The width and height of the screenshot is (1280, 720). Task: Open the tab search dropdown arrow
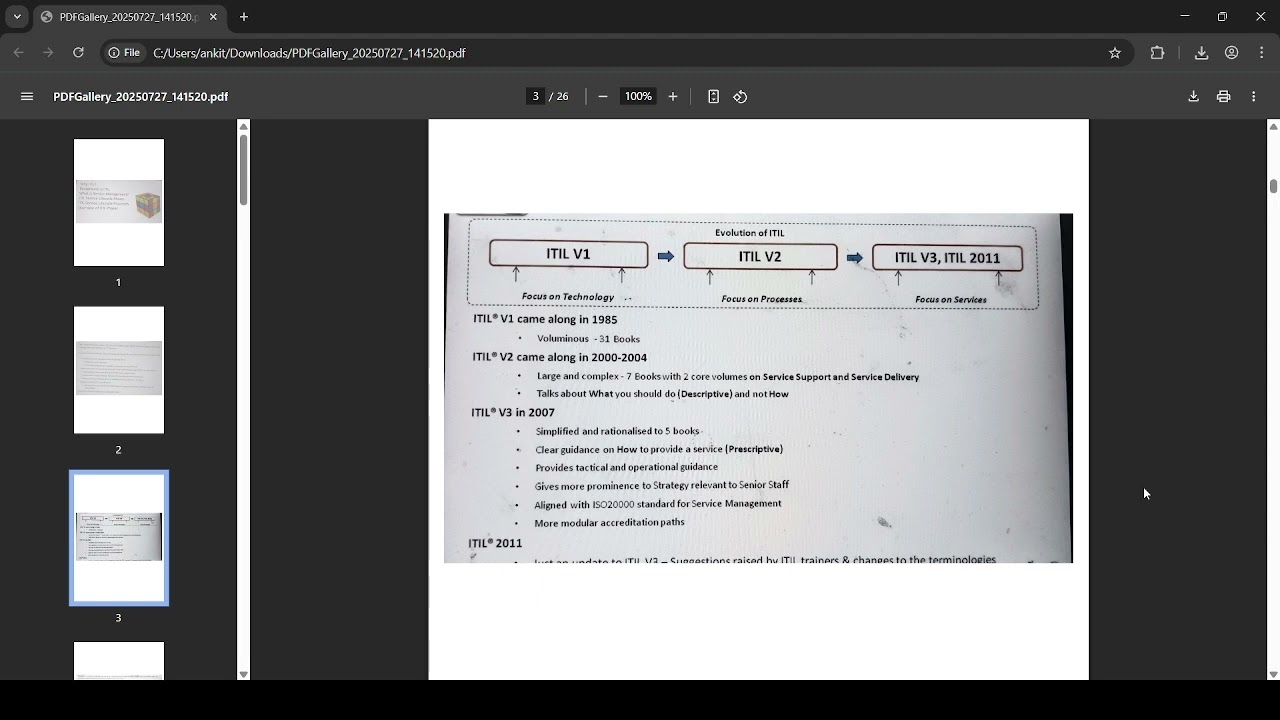[x=17, y=17]
